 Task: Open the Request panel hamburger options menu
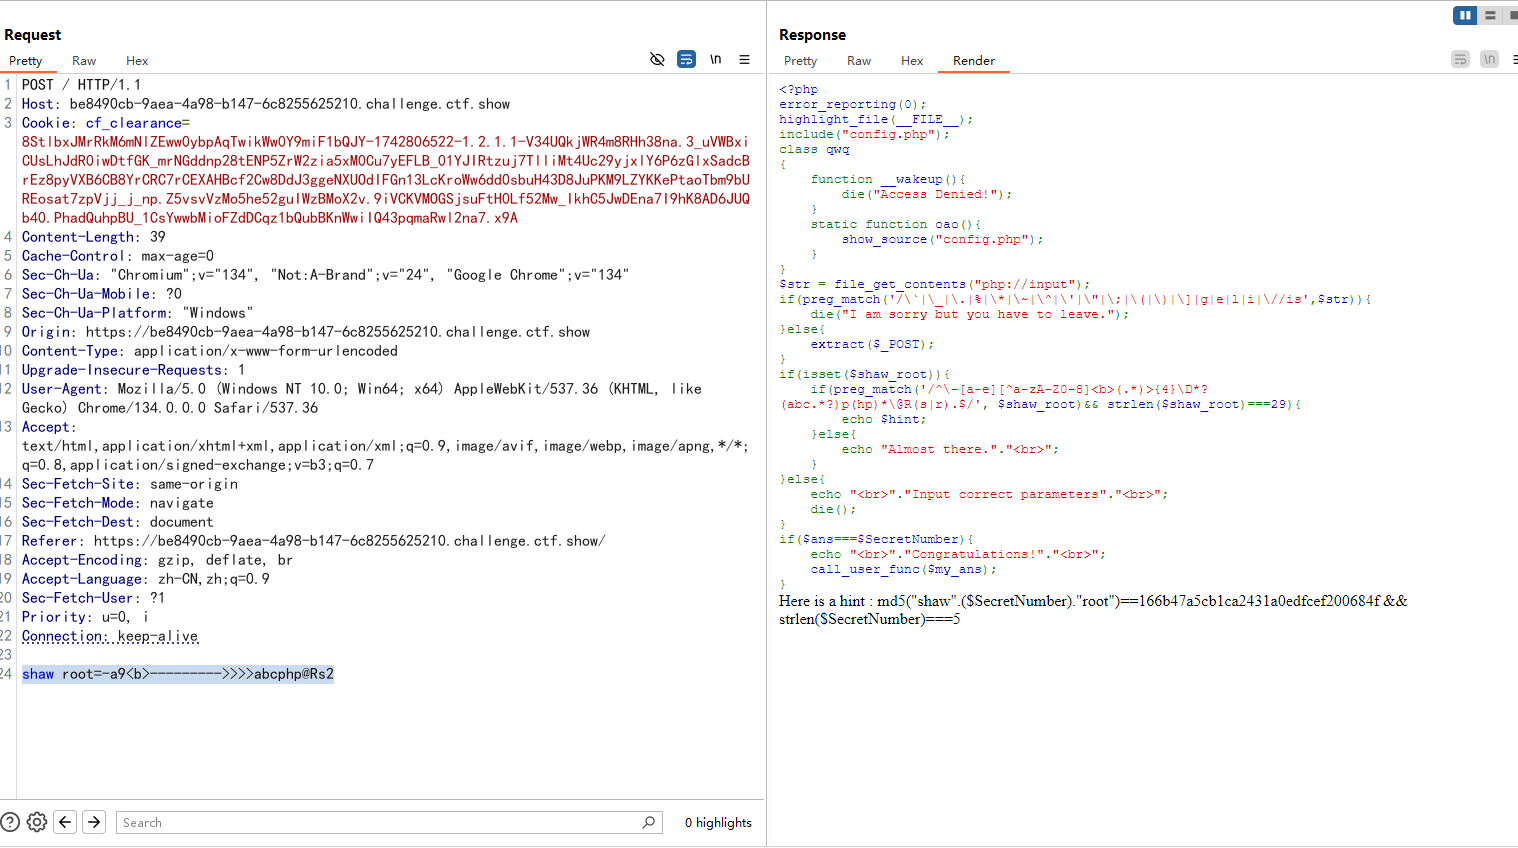[x=745, y=59]
